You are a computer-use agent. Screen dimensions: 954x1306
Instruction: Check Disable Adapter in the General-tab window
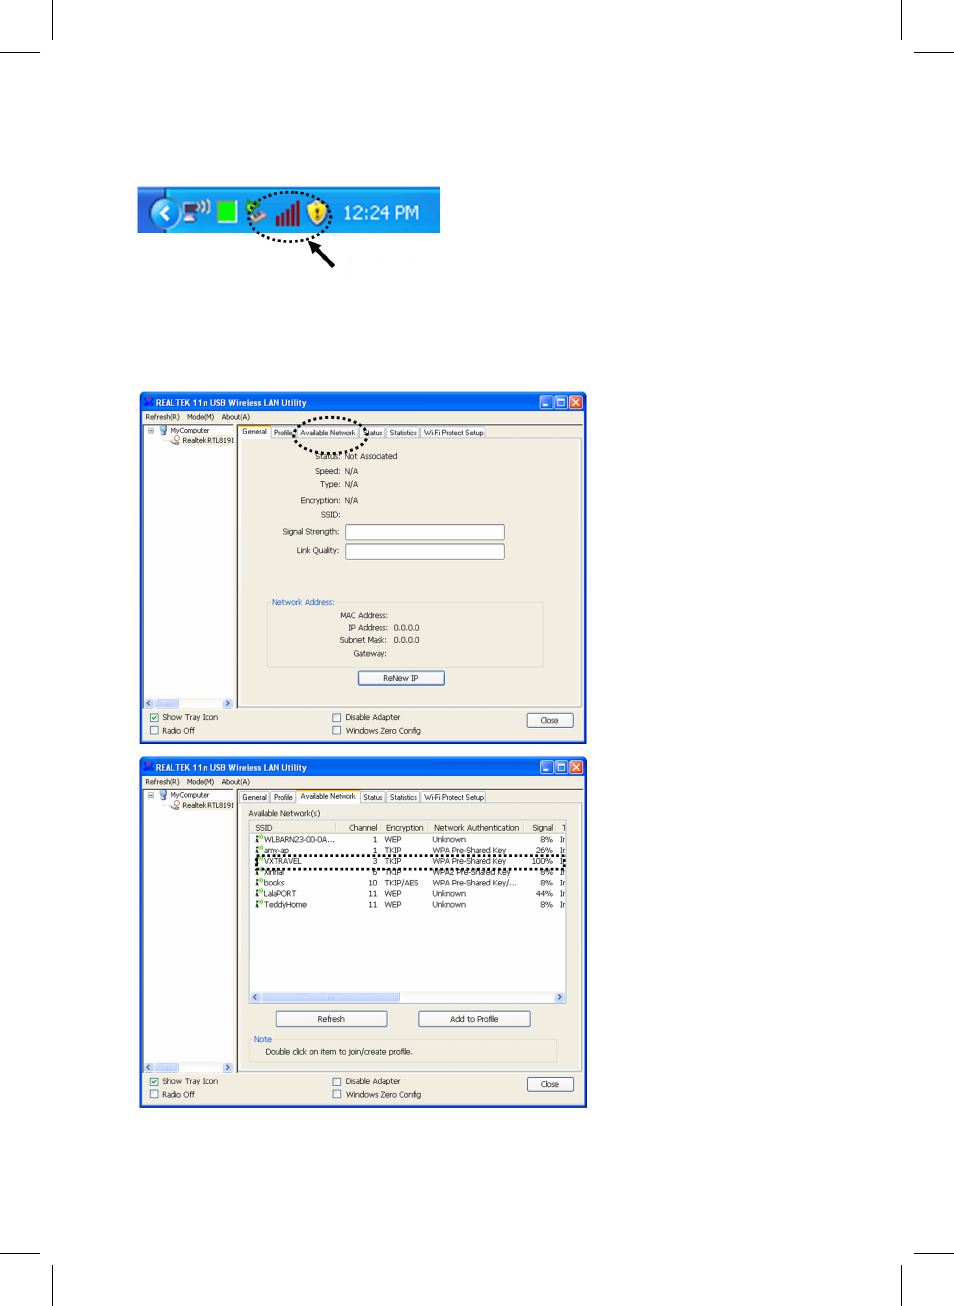337,718
